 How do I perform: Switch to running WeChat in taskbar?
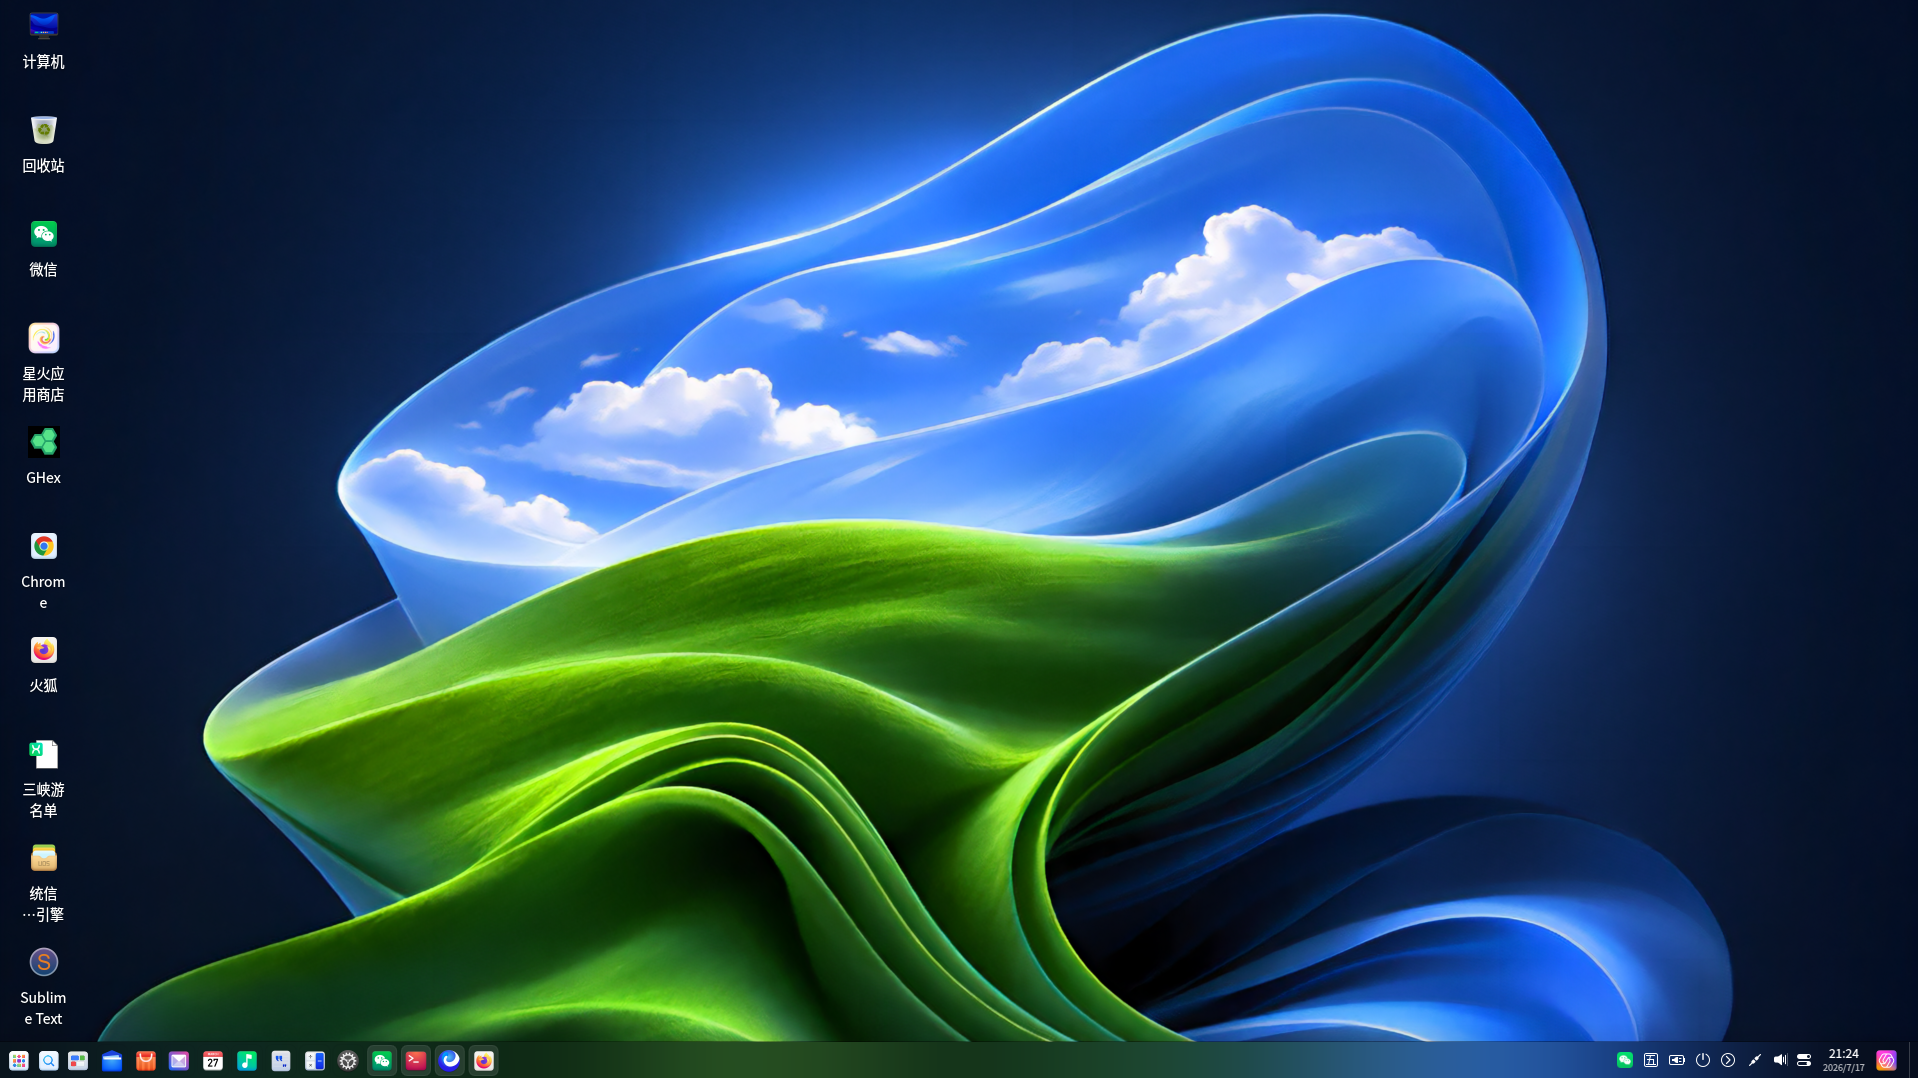click(382, 1061)
